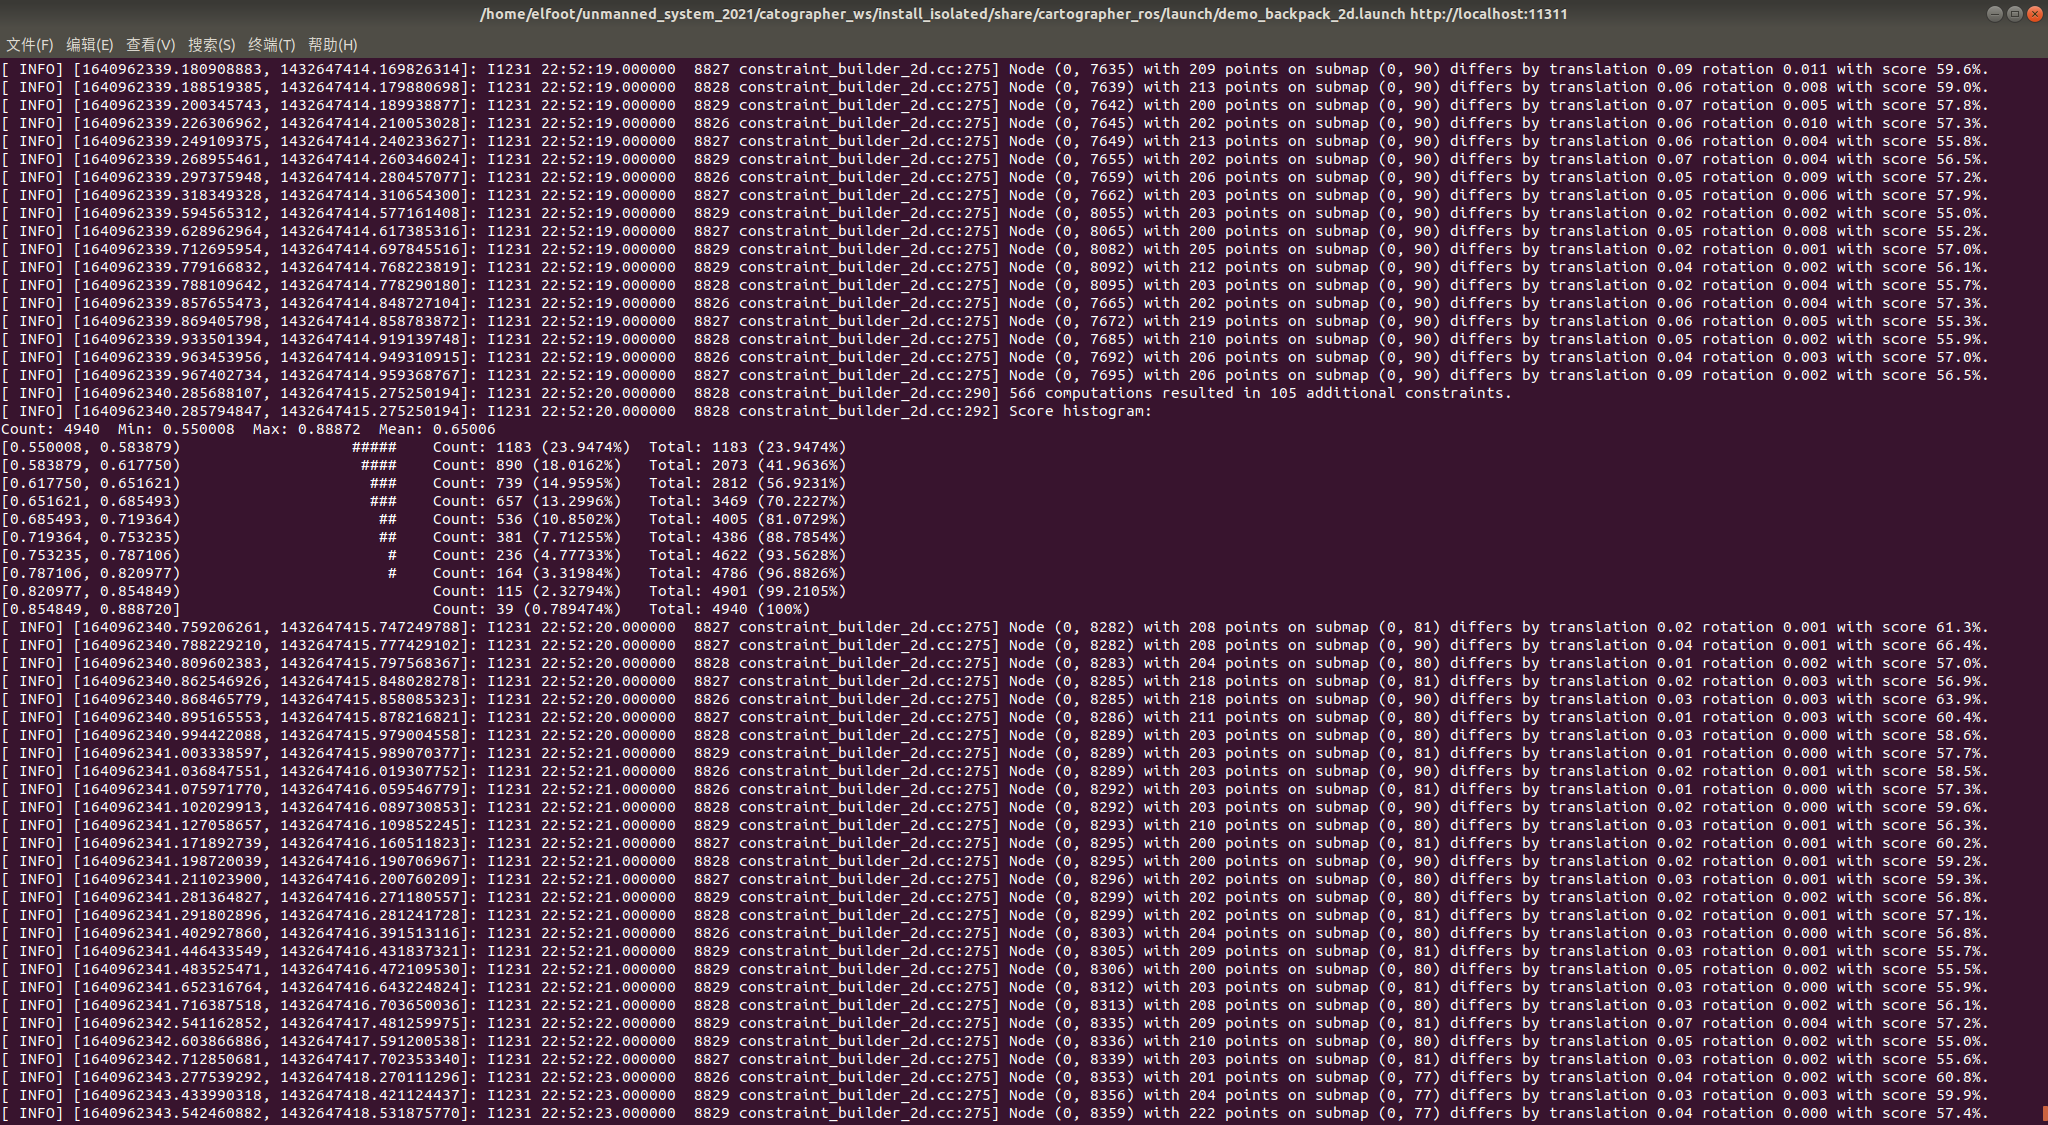Image resolution: width=2048 pixels, height=1125 pixels.
Task: Open the 搜索(S) menu
Action: 211,44
